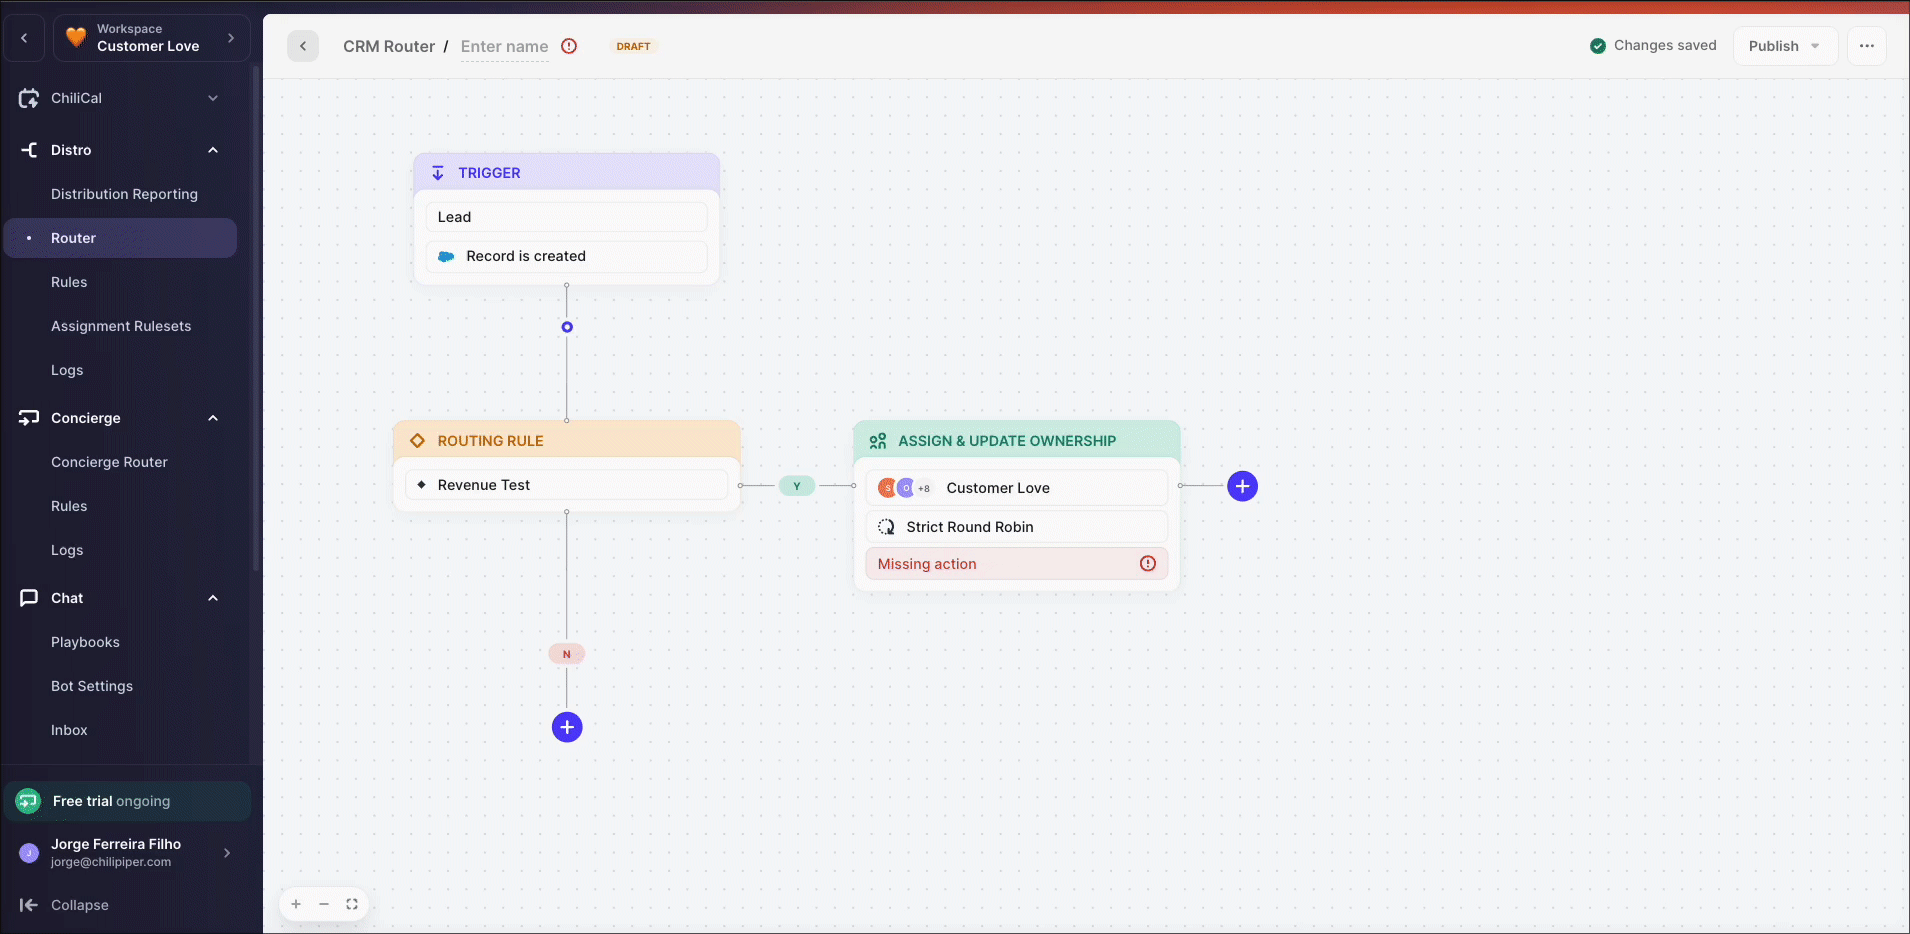The height and width of the screenshot is (934, 1910).
Task: Collapse the sidebar
Action: coord(65,905)
